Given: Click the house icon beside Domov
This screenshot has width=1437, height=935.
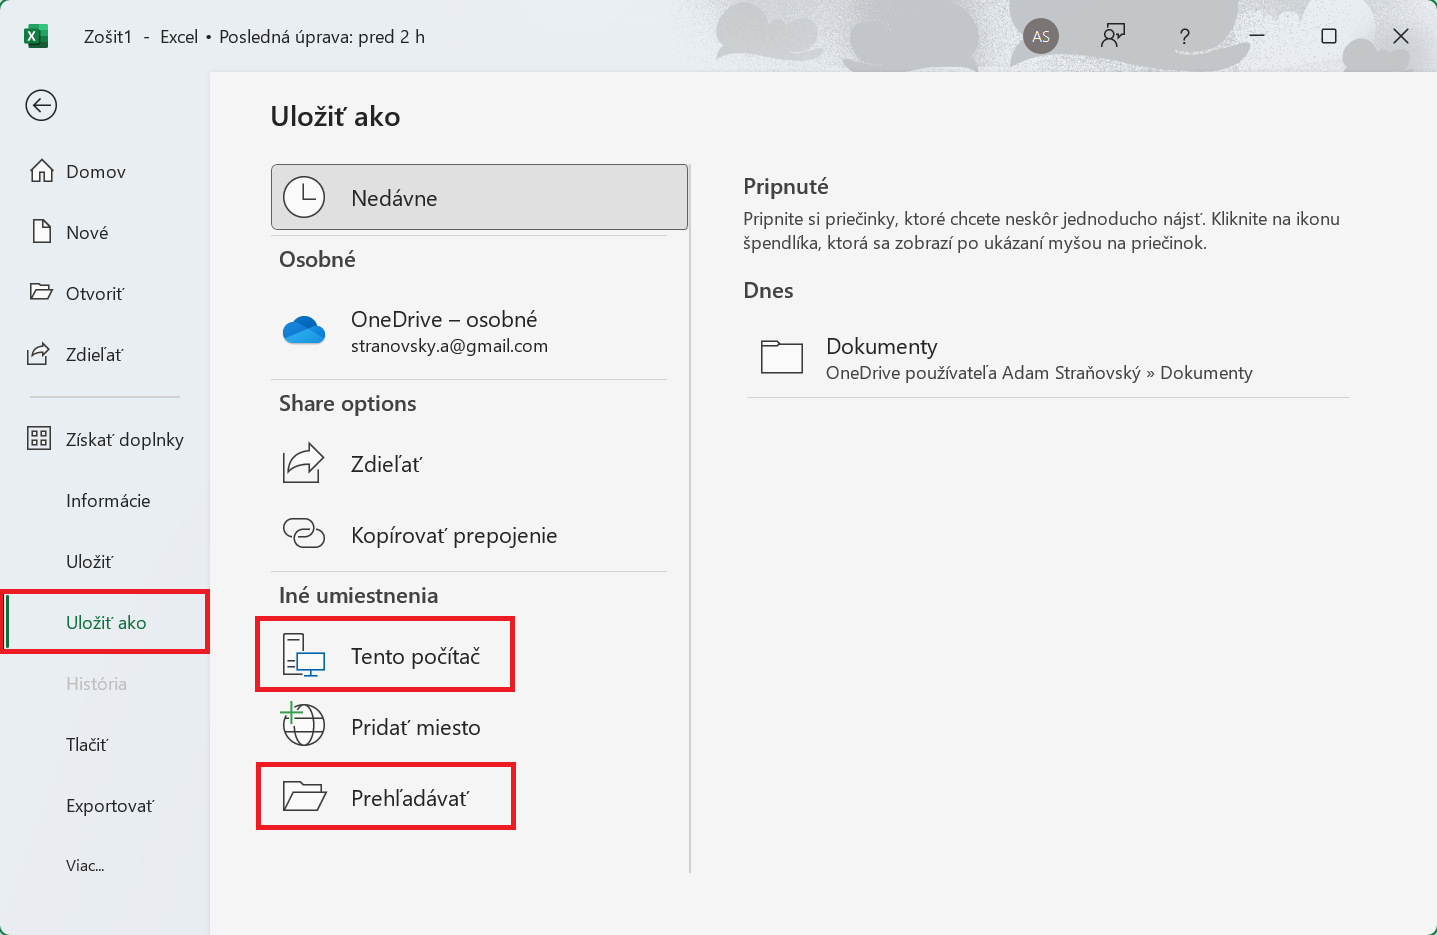Looking at the screenshot, I should click(x=41, y=171).
